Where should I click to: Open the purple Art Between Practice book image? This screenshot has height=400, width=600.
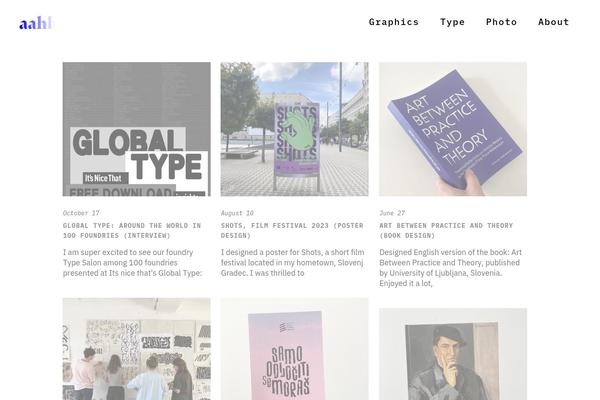453,129
